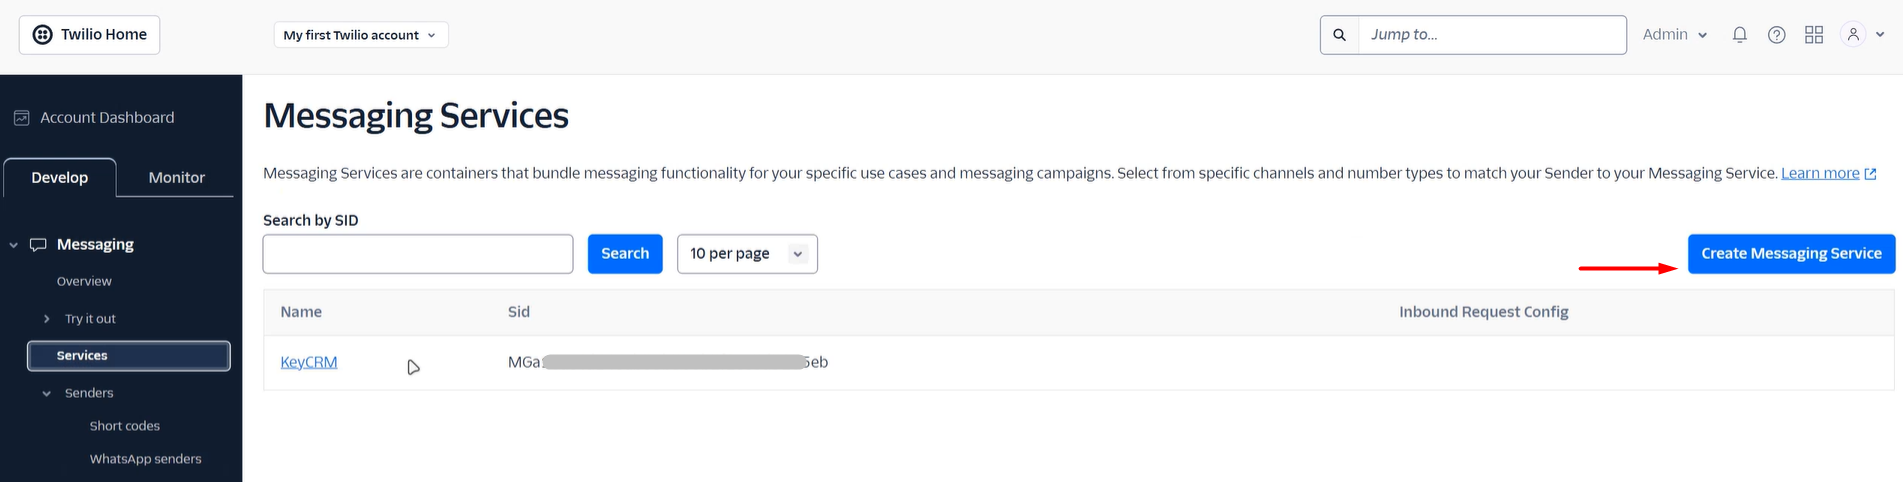Screen dimensions: 1903x482
Task: Select the Develop tab
Action: pos(60,178)
